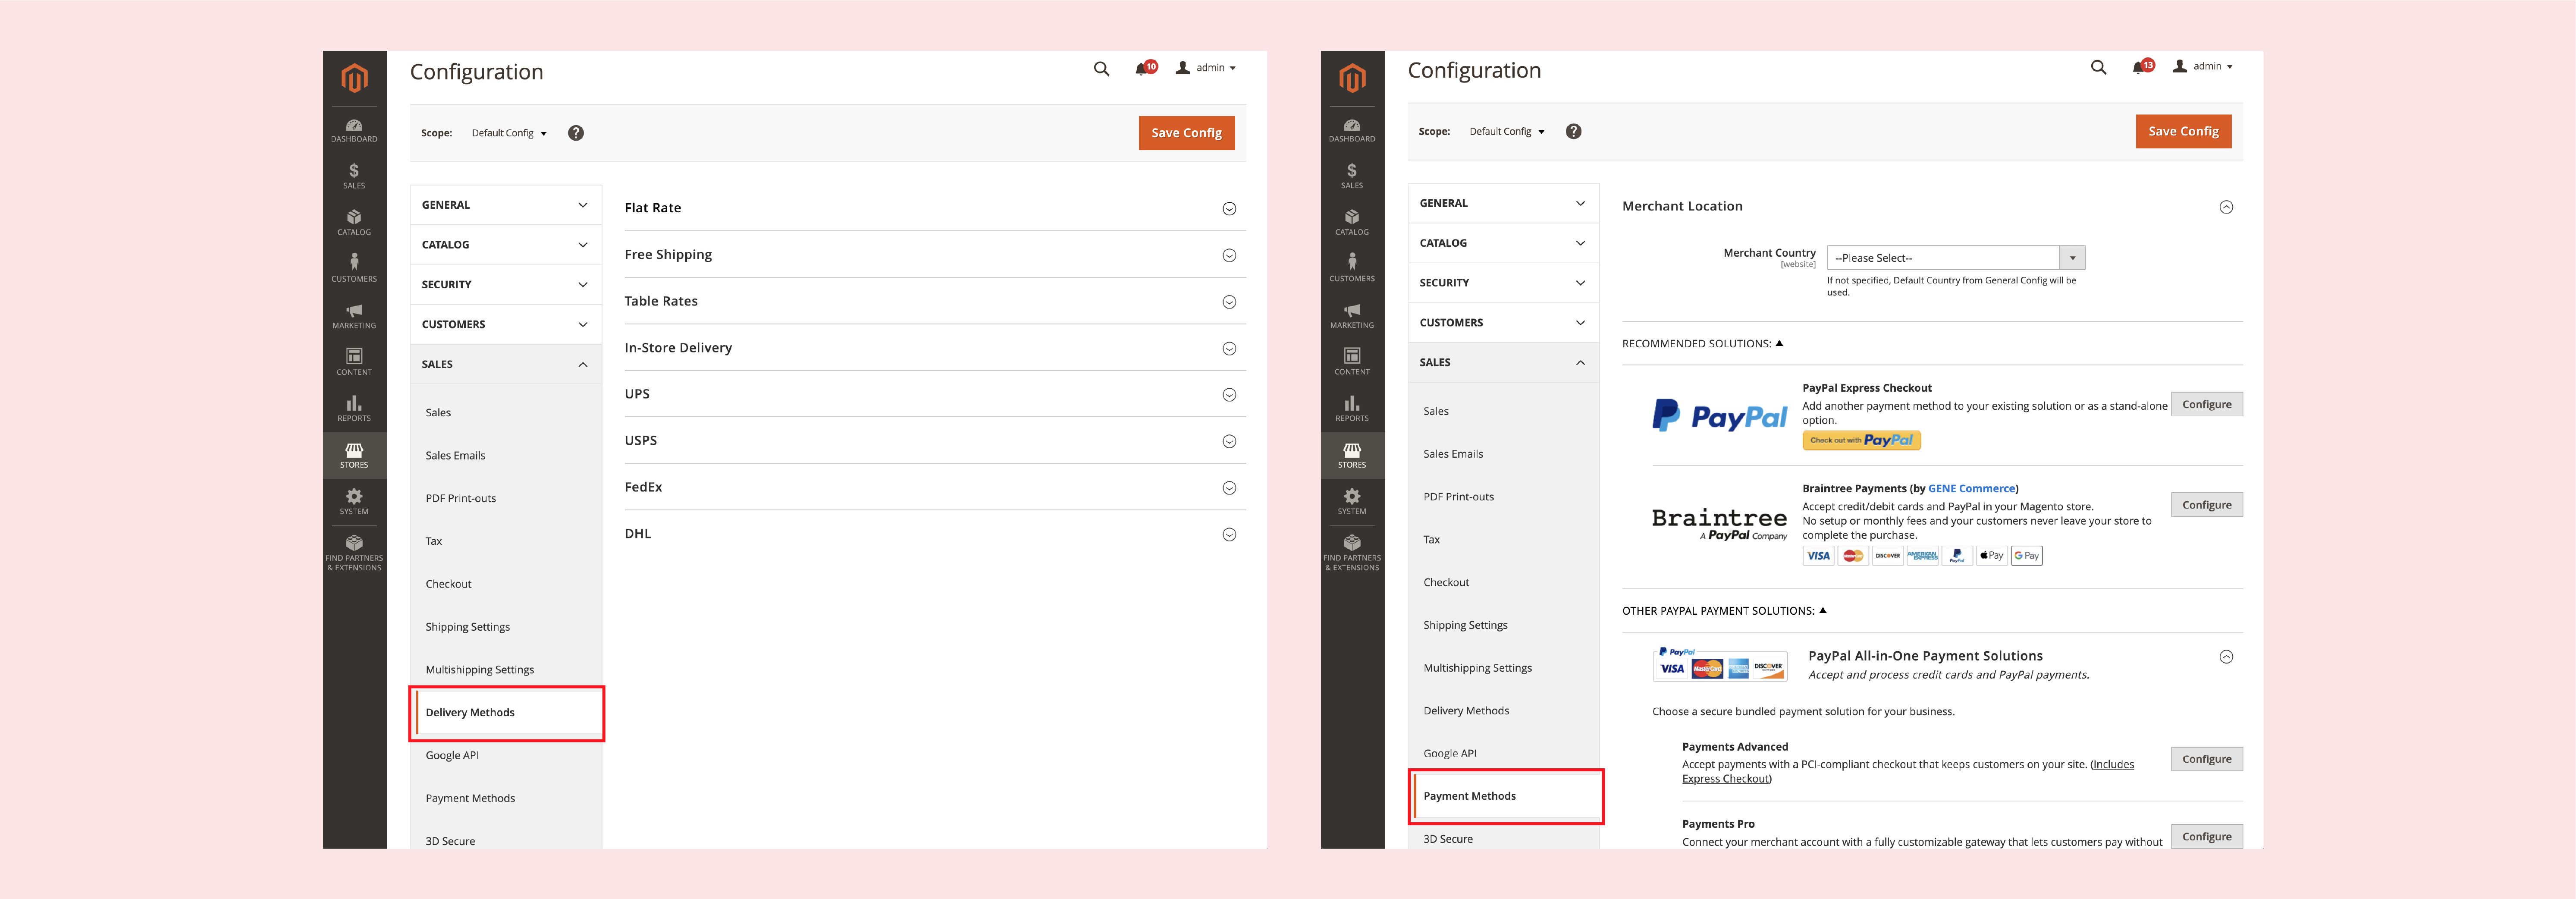Screen dimensions: 2576x899
Task: Expand Flat Rate section
Action: [935, 208]
